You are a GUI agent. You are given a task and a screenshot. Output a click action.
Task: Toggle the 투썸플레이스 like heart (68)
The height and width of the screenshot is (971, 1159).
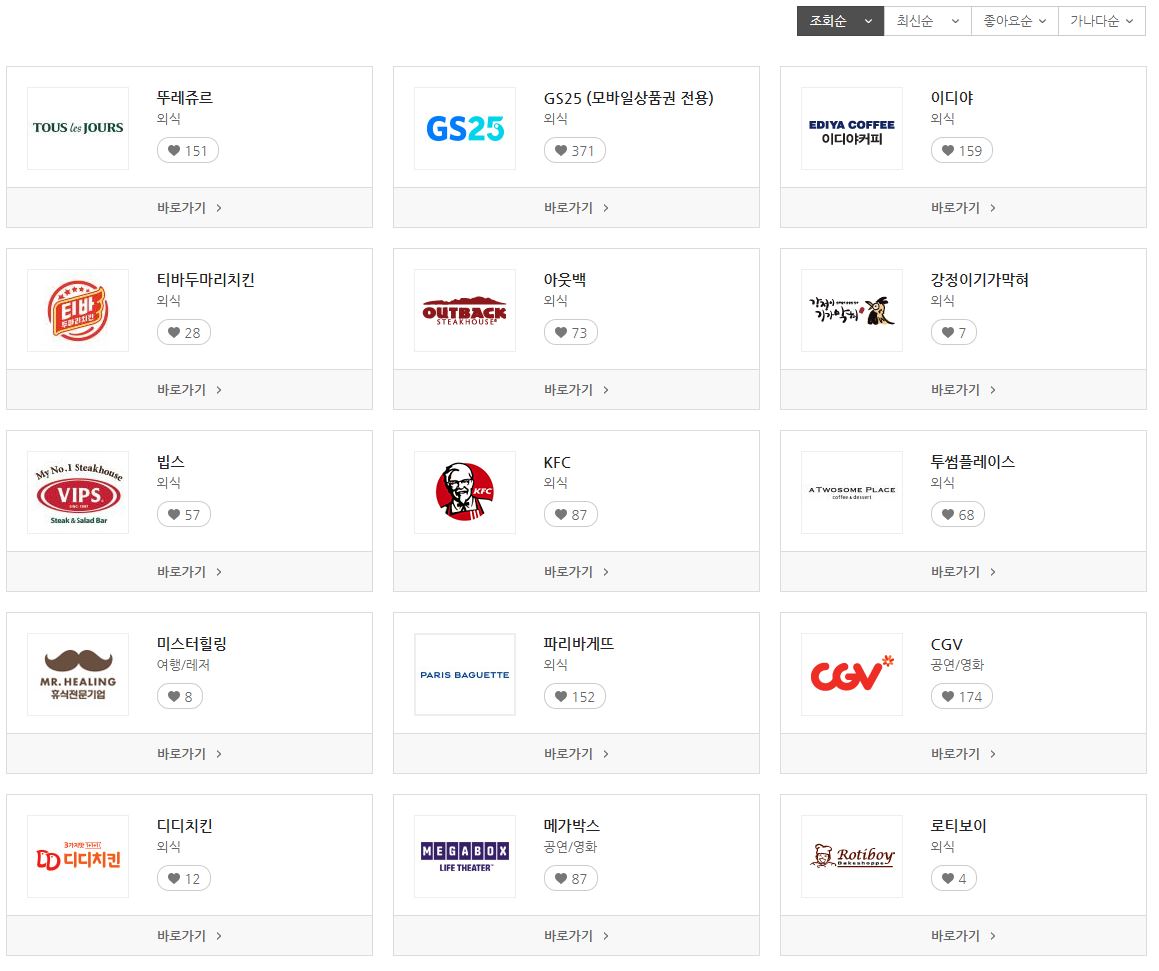click(x=958, y=514)
